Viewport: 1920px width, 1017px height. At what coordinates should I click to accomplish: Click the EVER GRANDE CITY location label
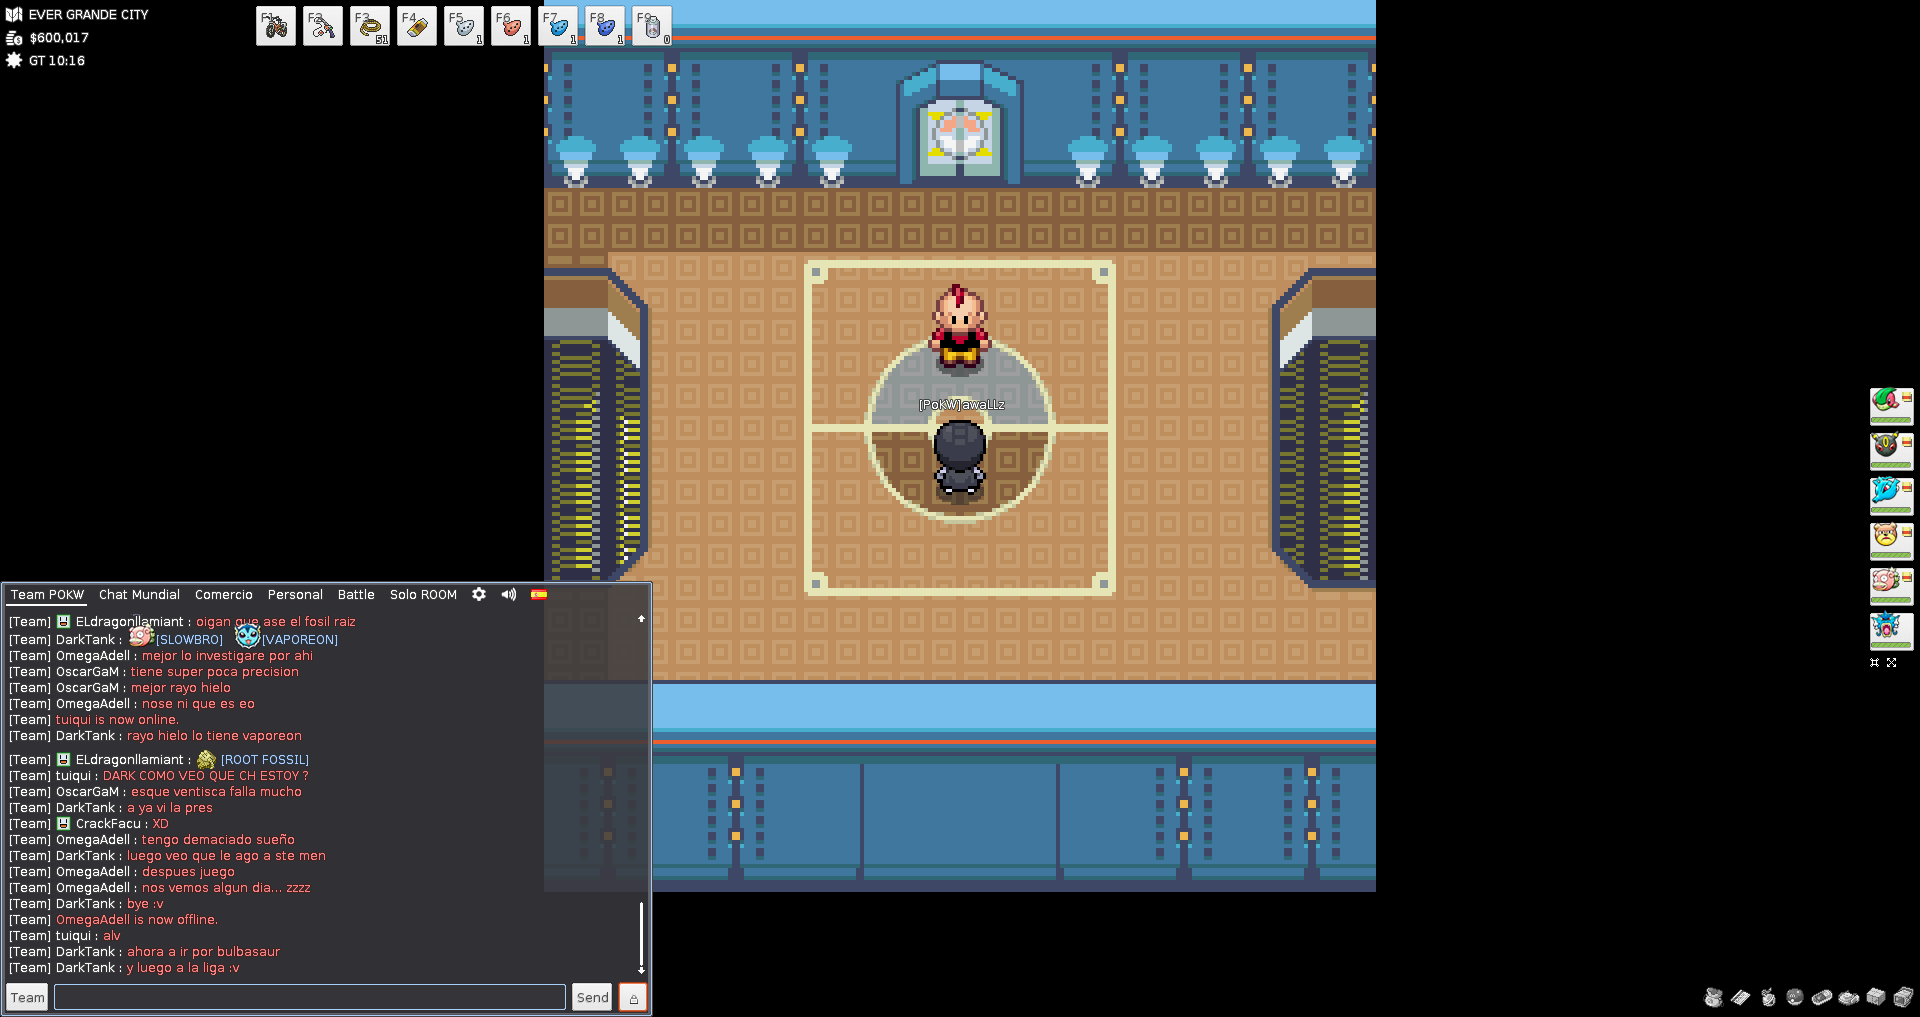(88, 15)
